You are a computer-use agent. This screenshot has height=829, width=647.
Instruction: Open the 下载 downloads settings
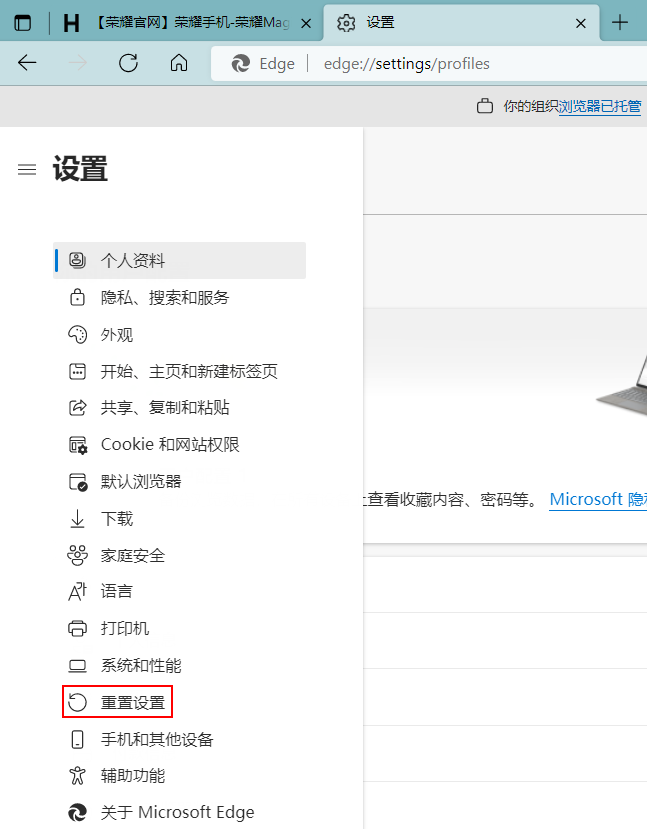click(117, 519)
